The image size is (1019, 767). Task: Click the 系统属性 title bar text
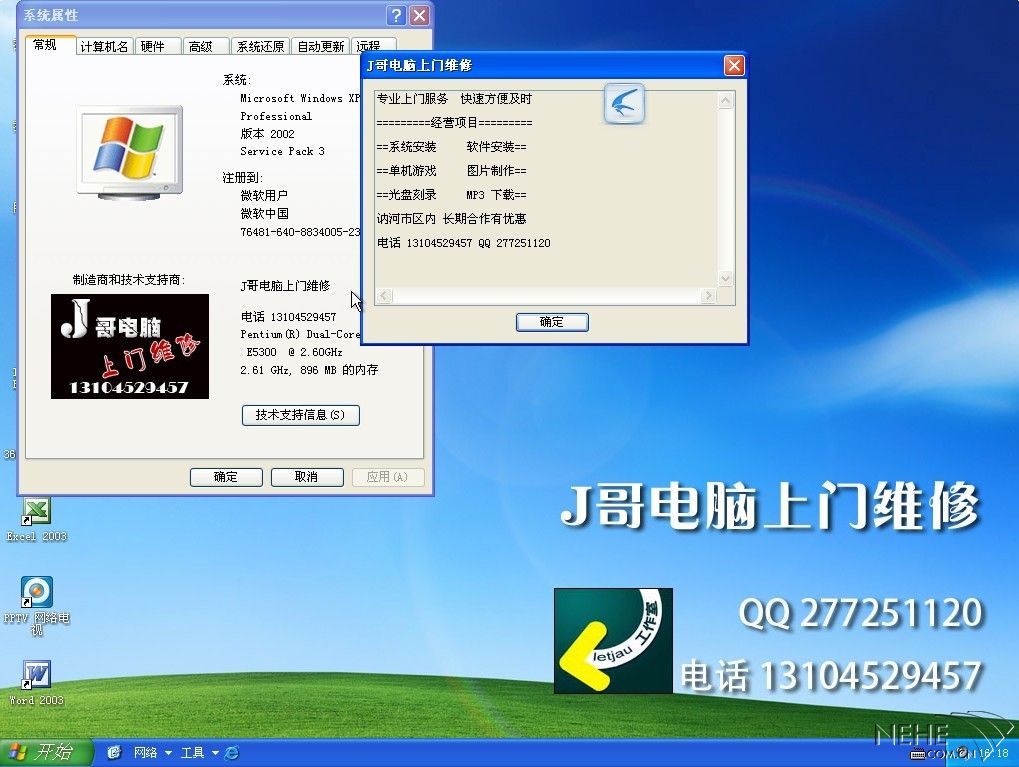[51, 15]
